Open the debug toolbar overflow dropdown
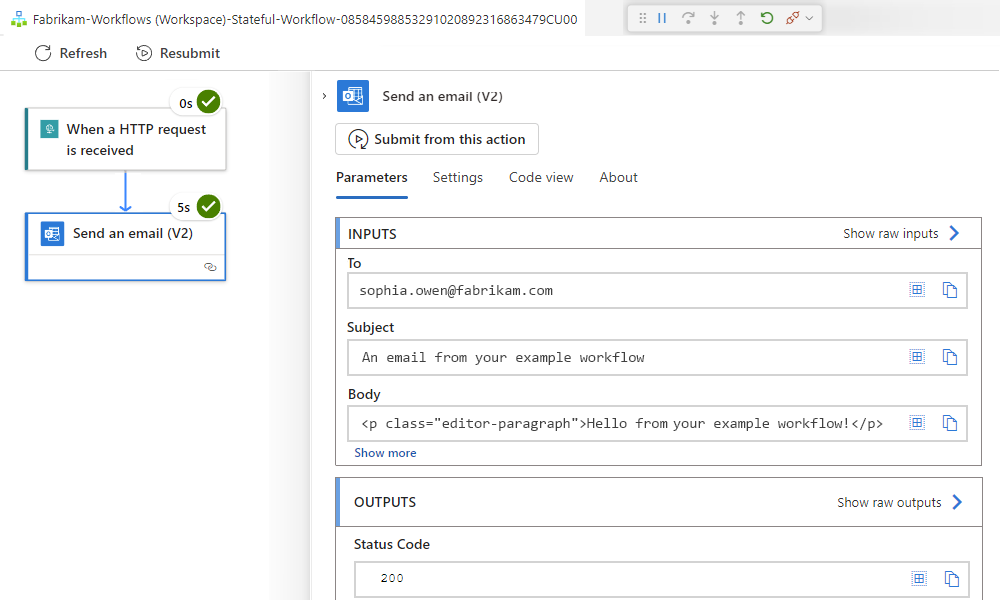The height and width of the screenshot is (600, 1000). tap(808, 18)
